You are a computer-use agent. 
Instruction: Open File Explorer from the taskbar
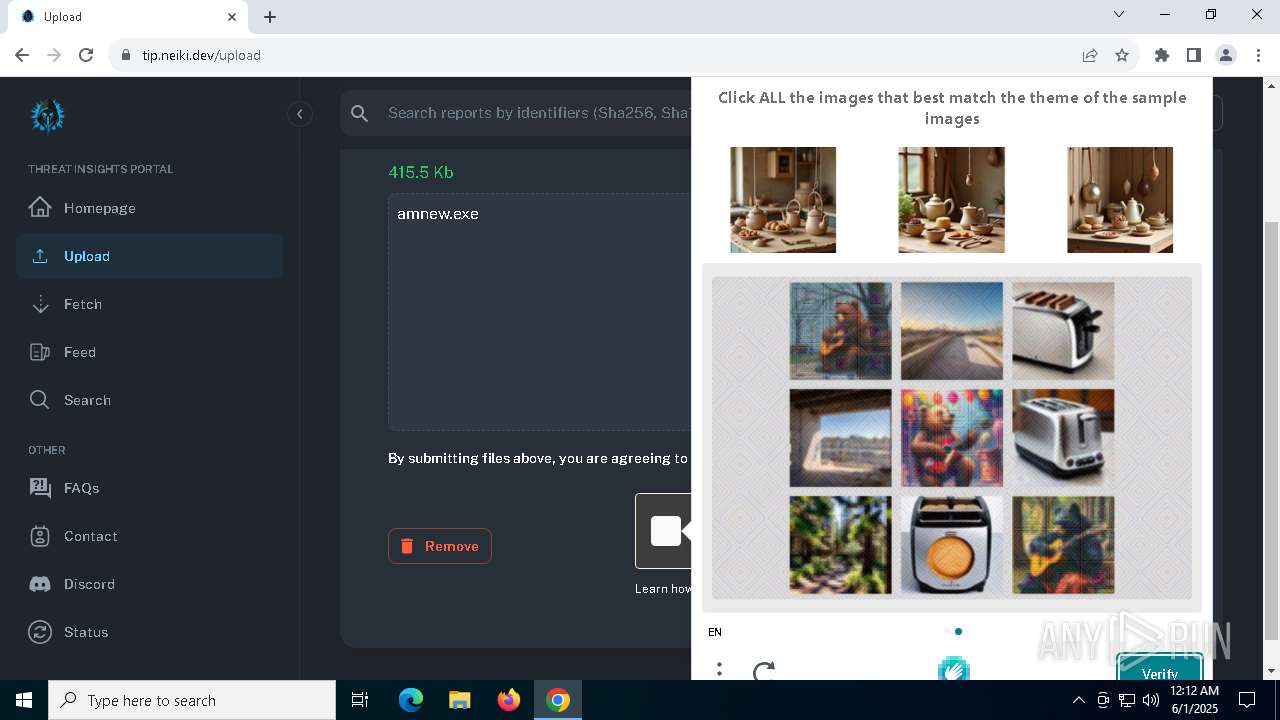tap(460, 700)
